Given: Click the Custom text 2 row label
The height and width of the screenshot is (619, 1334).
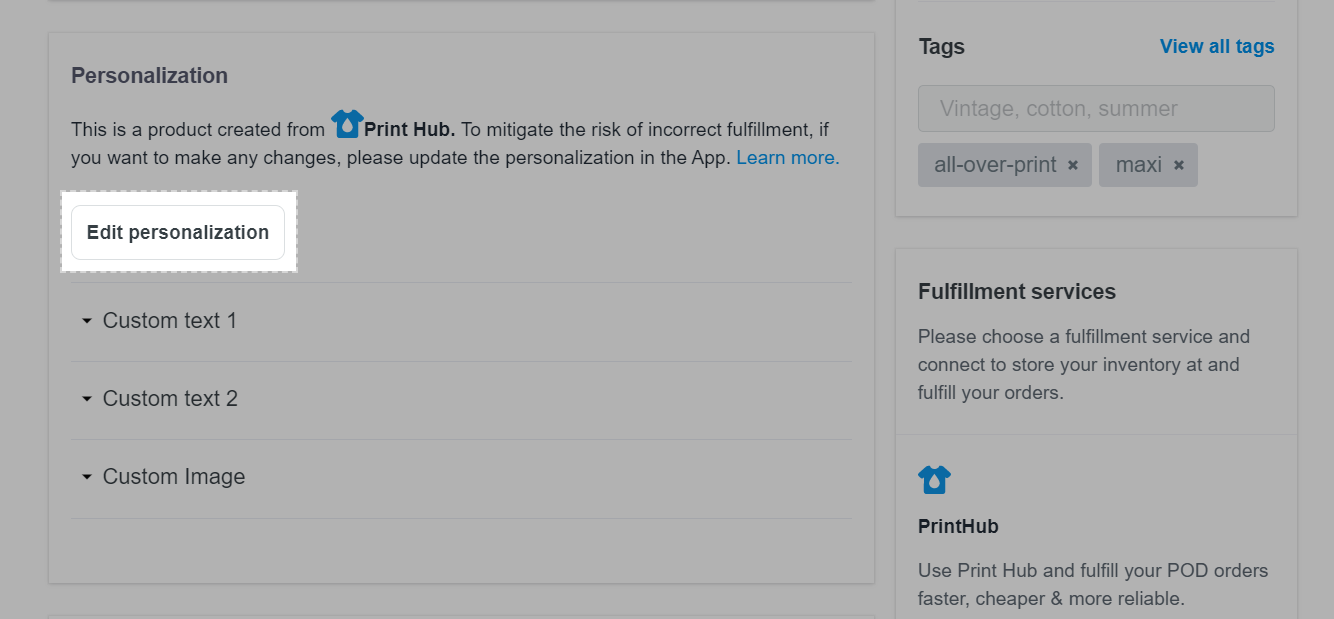Looking at the screenshot, I should point(170,399).
